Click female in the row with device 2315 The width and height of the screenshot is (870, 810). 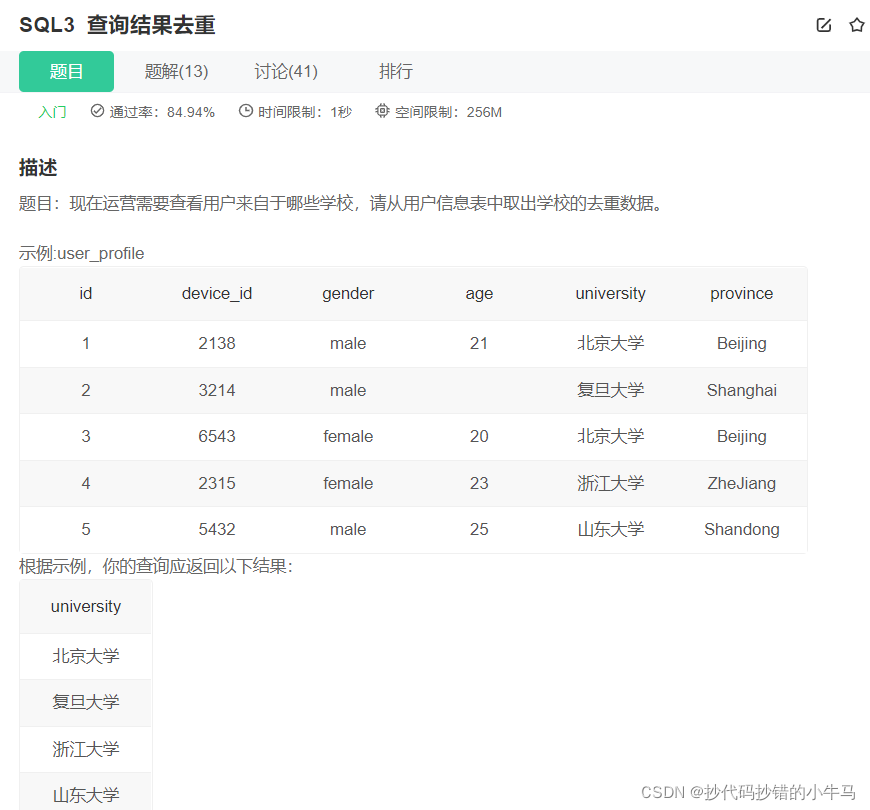pos(348,483)
